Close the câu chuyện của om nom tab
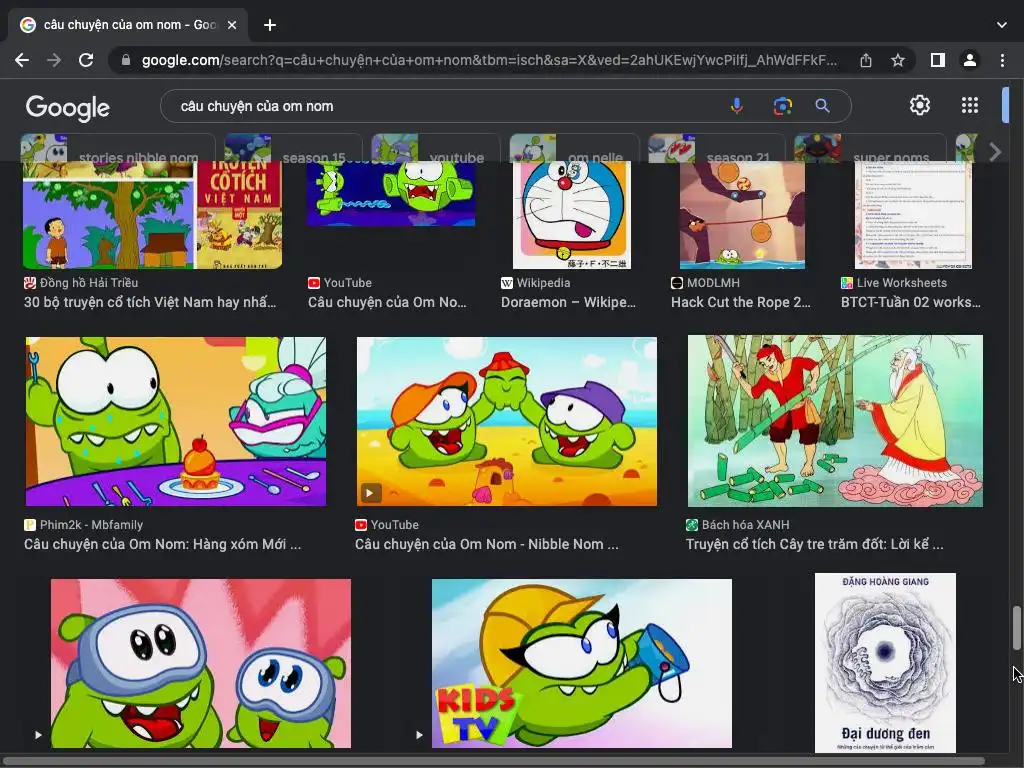This screenshot has height=768, width=1024. click(232, 25)
